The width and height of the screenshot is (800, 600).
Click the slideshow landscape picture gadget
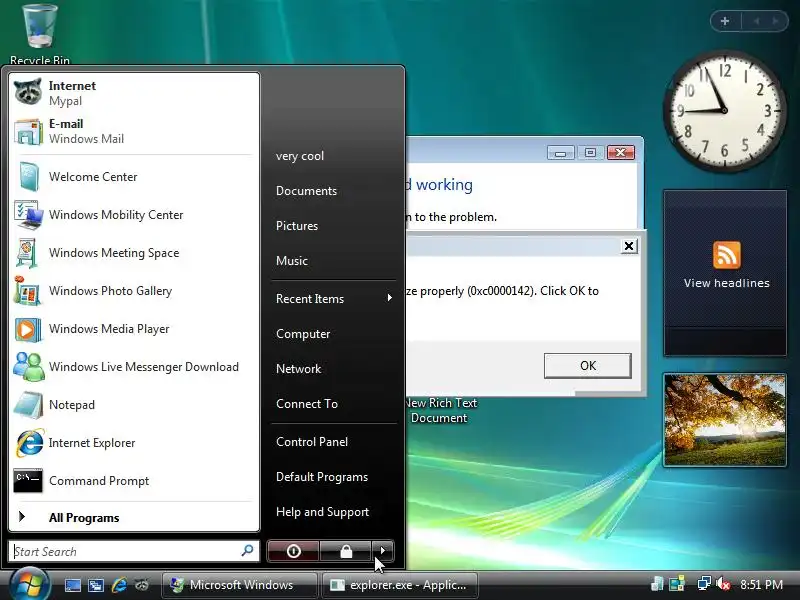point(725,419)
